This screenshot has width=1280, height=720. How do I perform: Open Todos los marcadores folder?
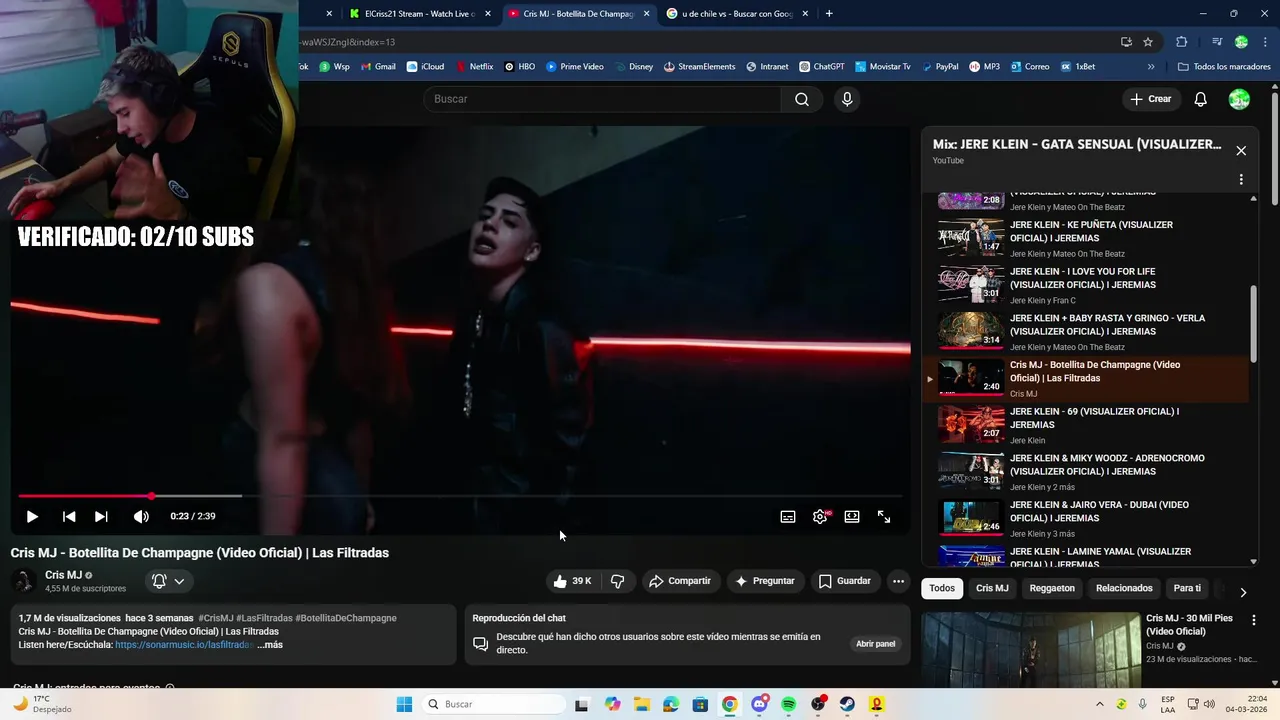pos(1224,67)
